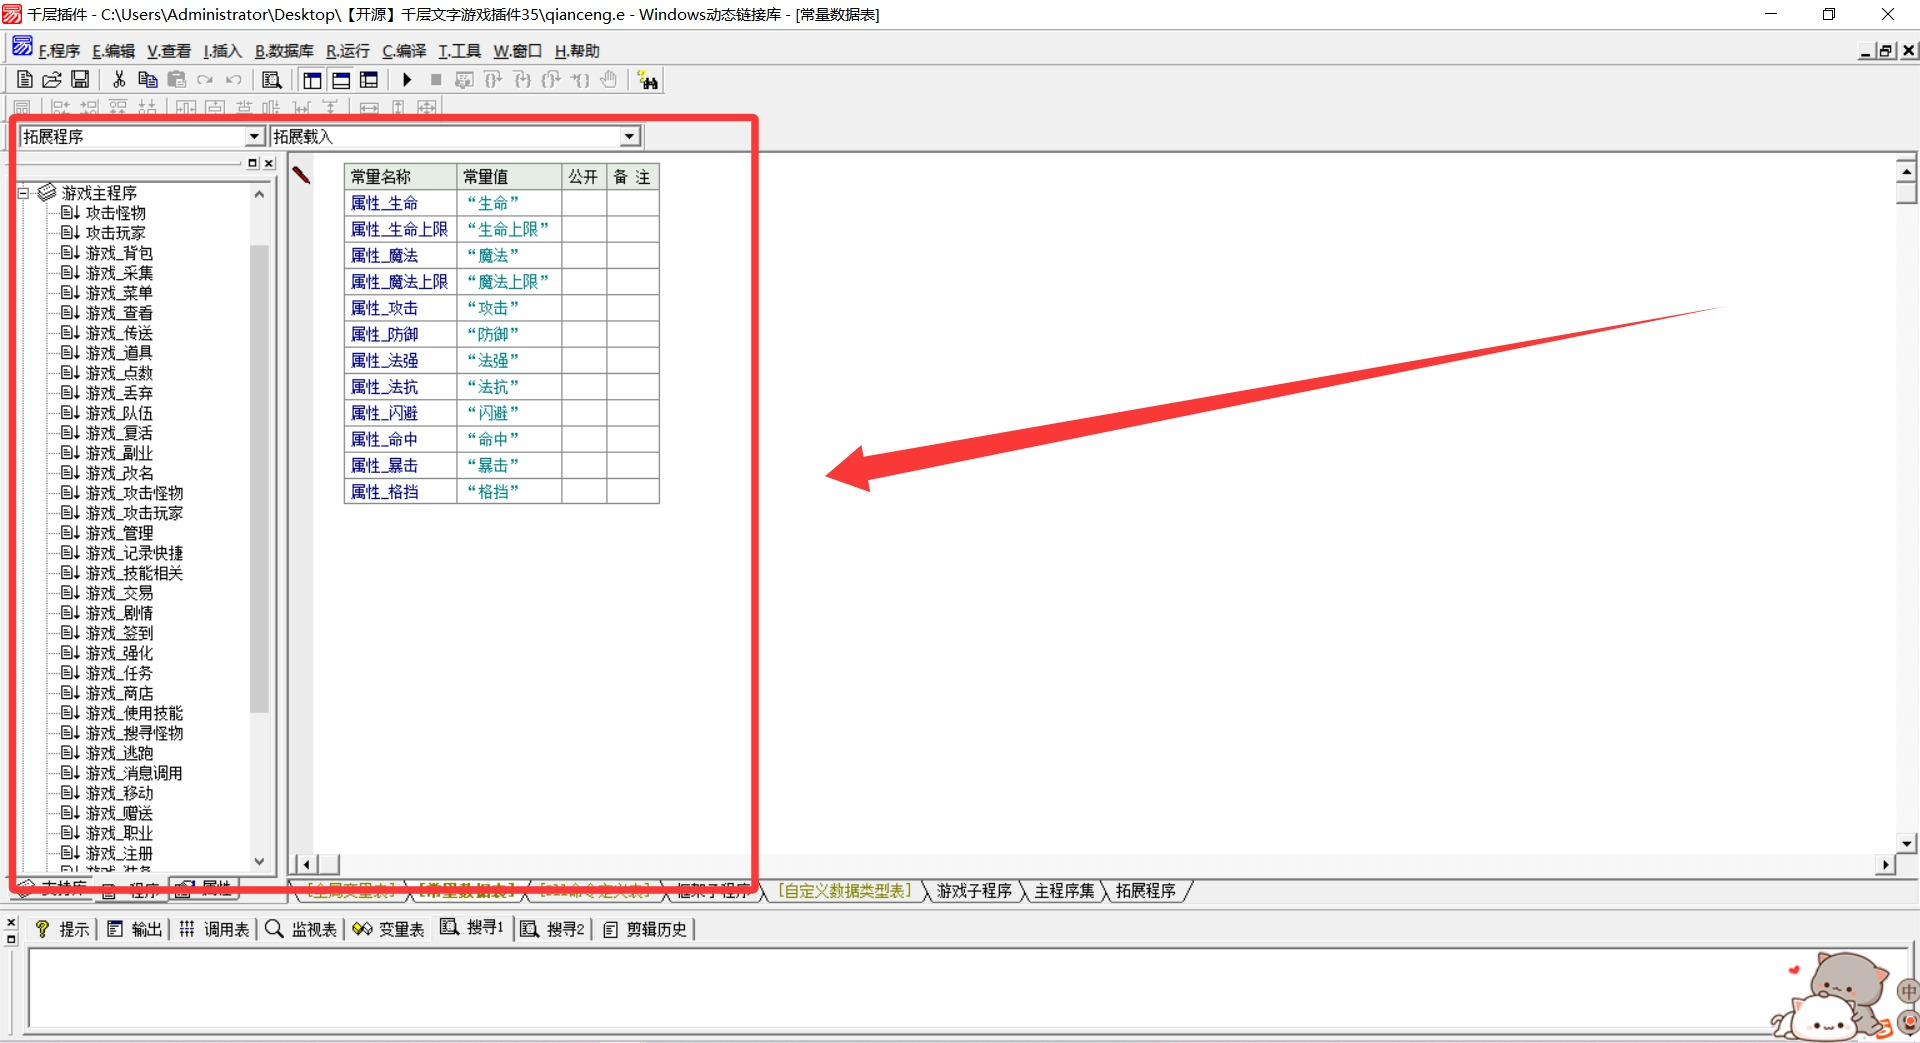The image size is (1920, 1043).
Task: Switch to the 主程序集 tab
Action: (1064, 891)
